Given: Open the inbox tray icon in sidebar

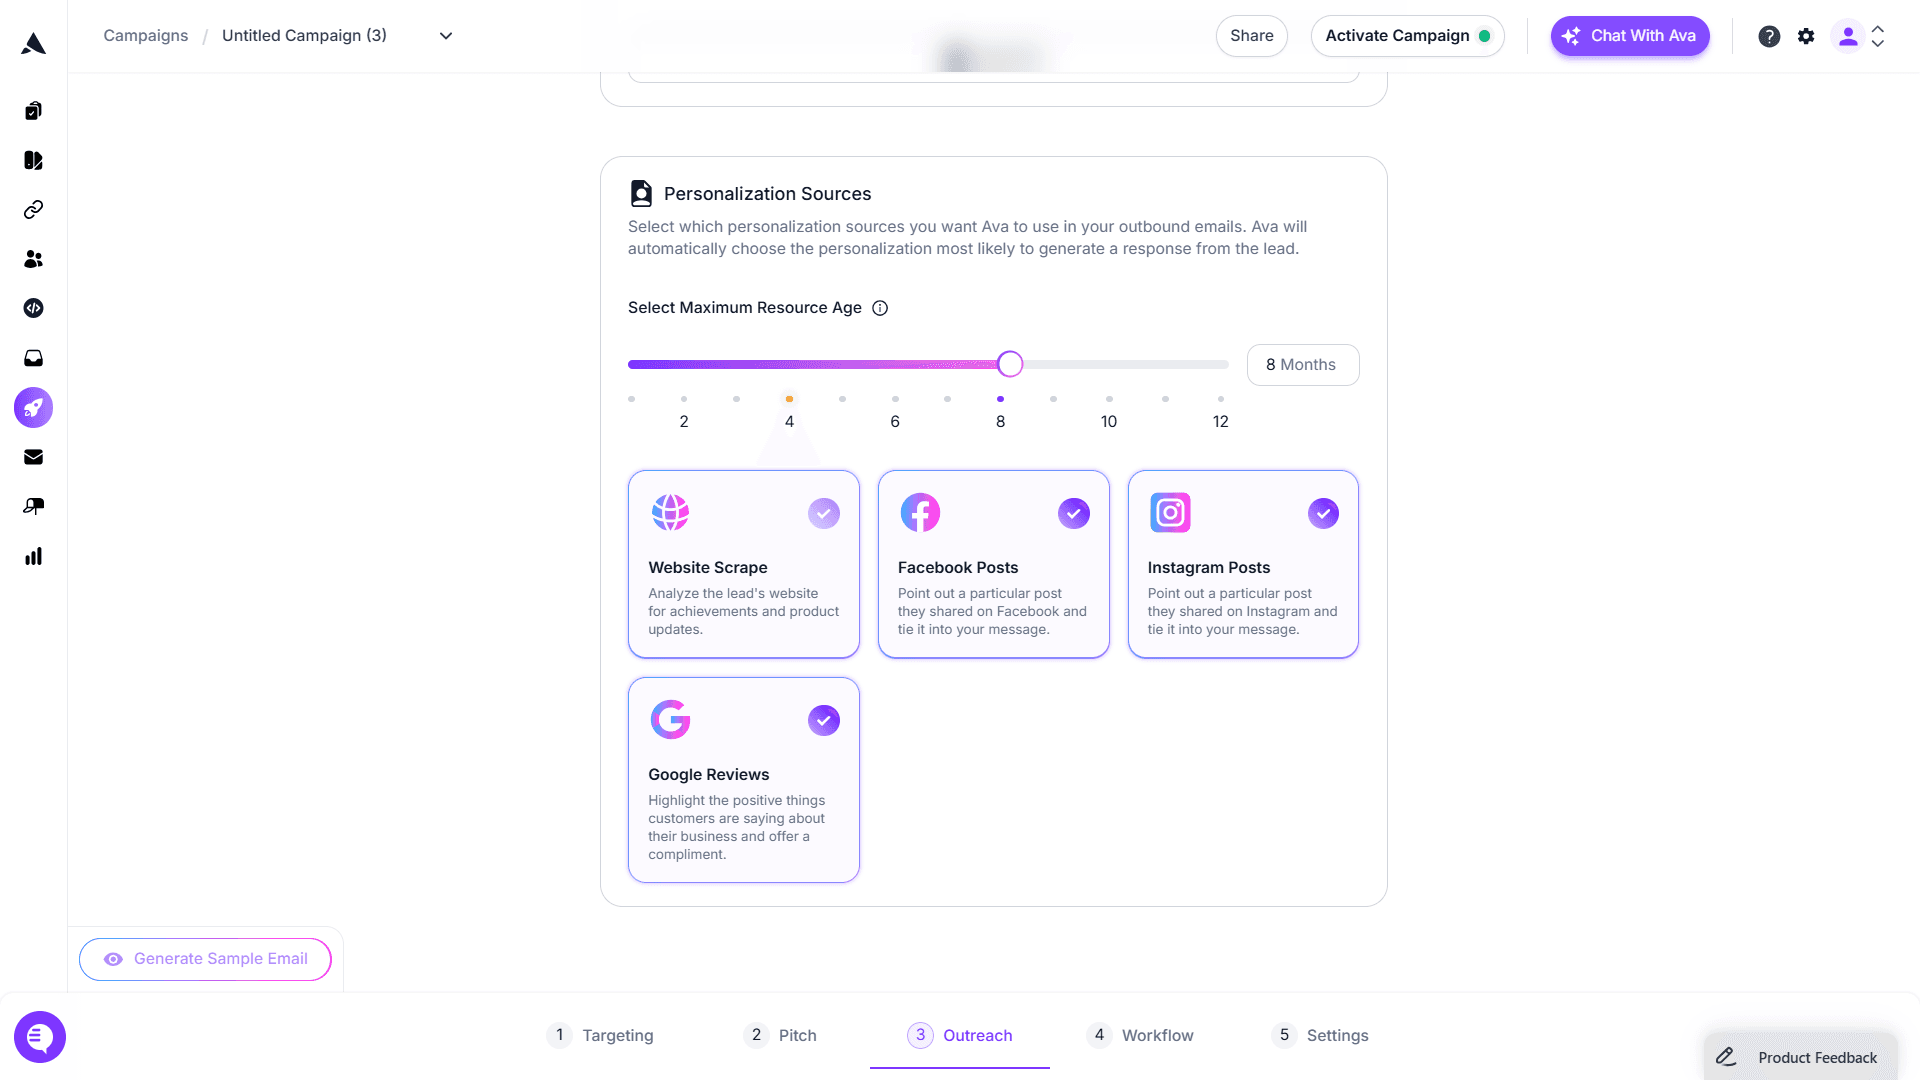Looking at the screenshot, I should [33, 358].
